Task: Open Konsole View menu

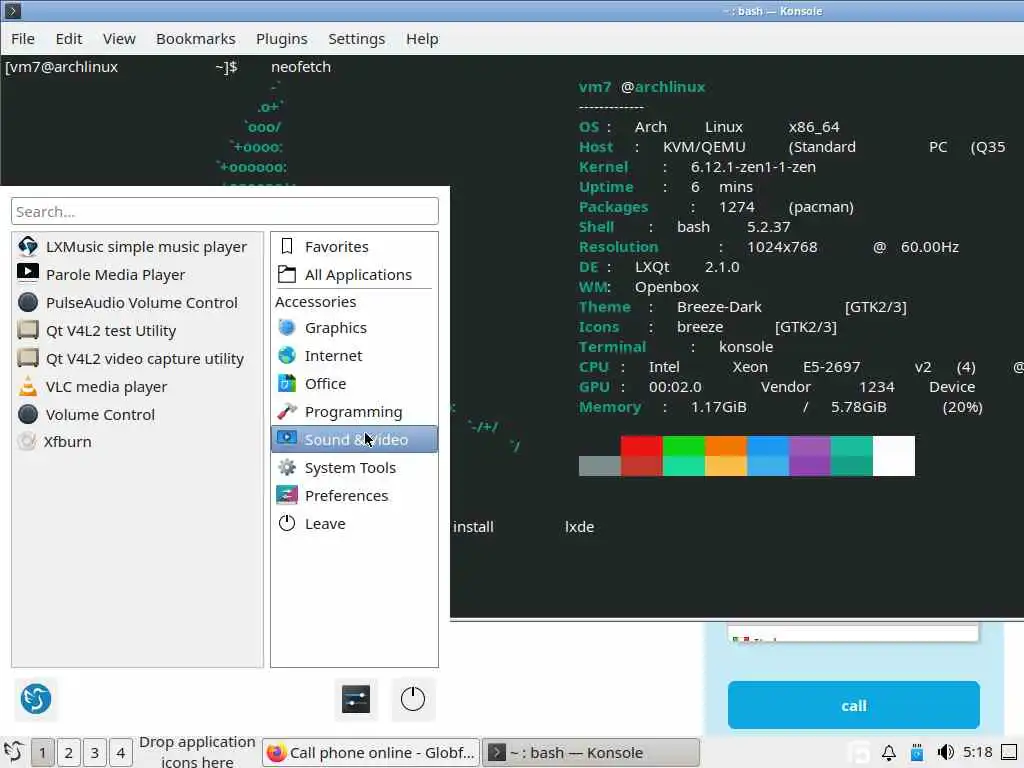Action: click(119, 39)
